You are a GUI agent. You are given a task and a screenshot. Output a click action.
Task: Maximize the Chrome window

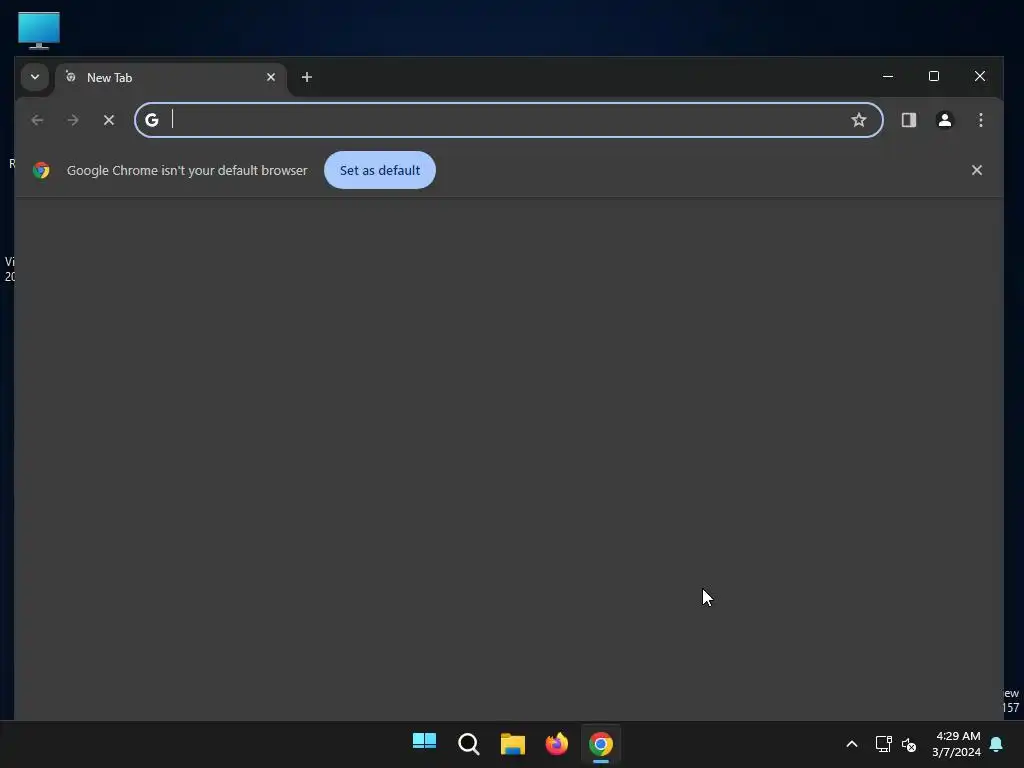click(934, 76)
